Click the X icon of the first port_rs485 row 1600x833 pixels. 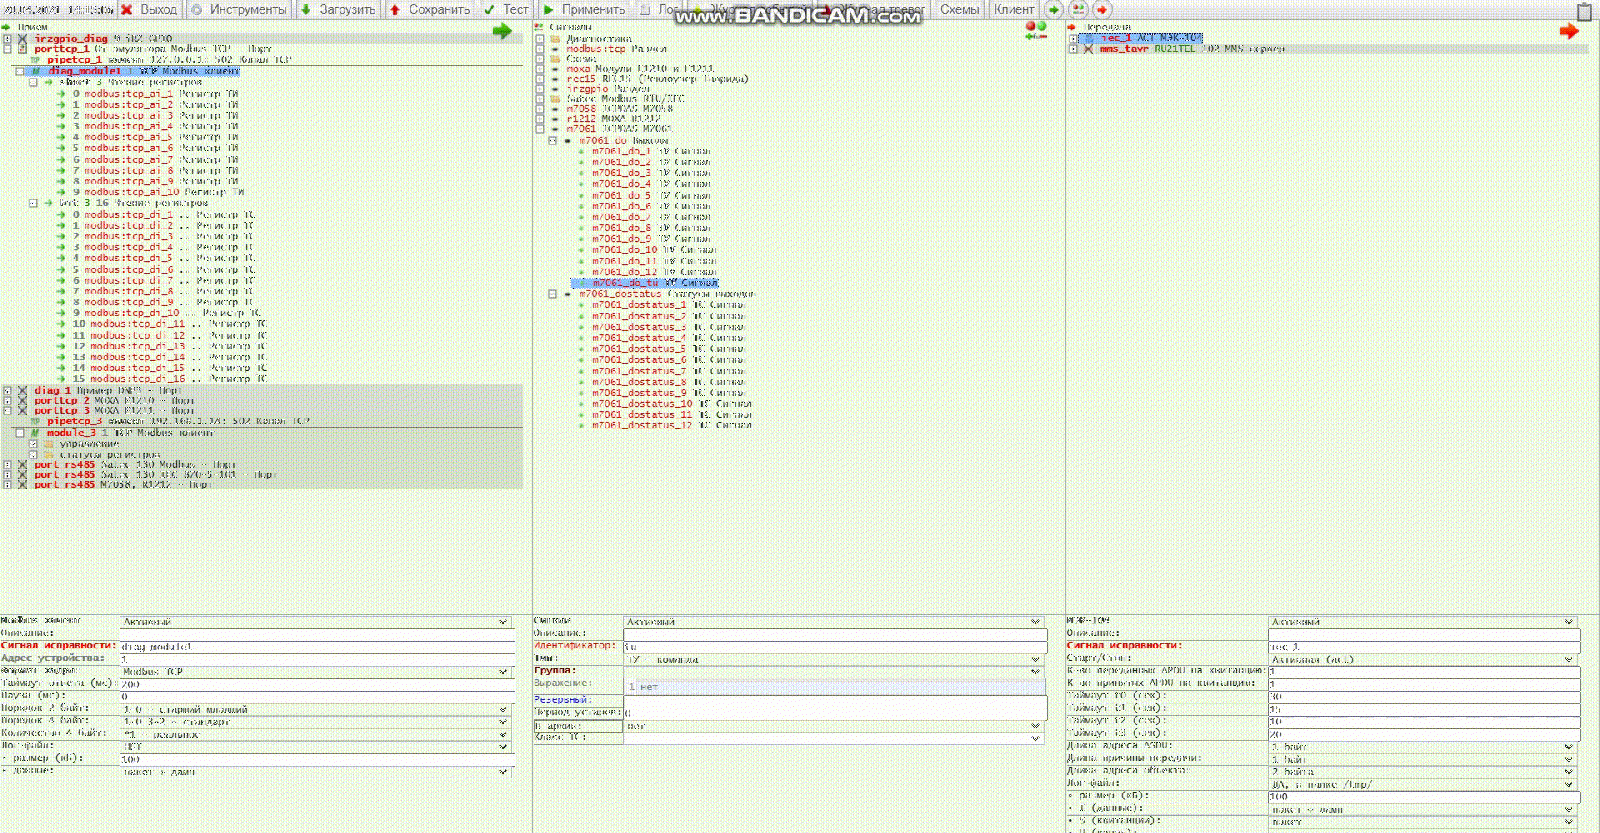(x=23, y=464)
